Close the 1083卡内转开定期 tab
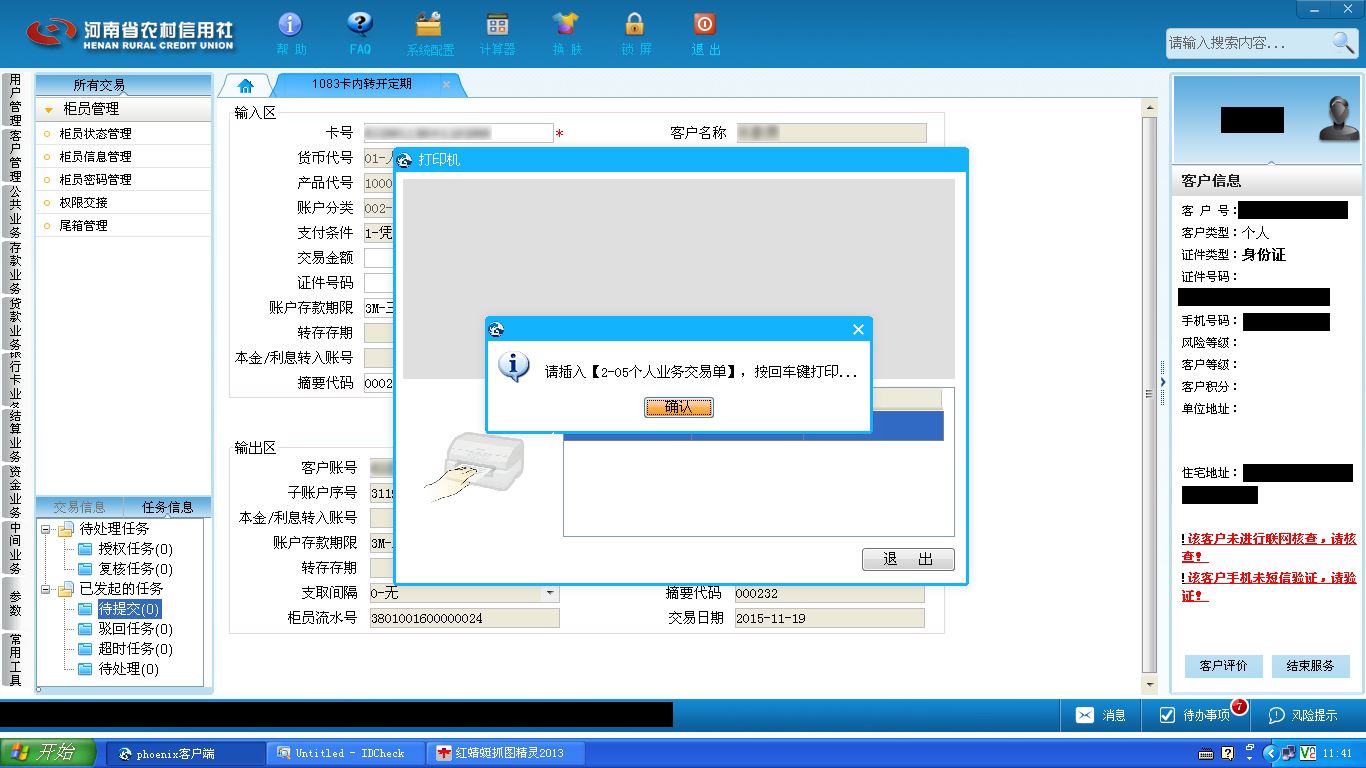Screen dimensions: 1366x768 446,84
